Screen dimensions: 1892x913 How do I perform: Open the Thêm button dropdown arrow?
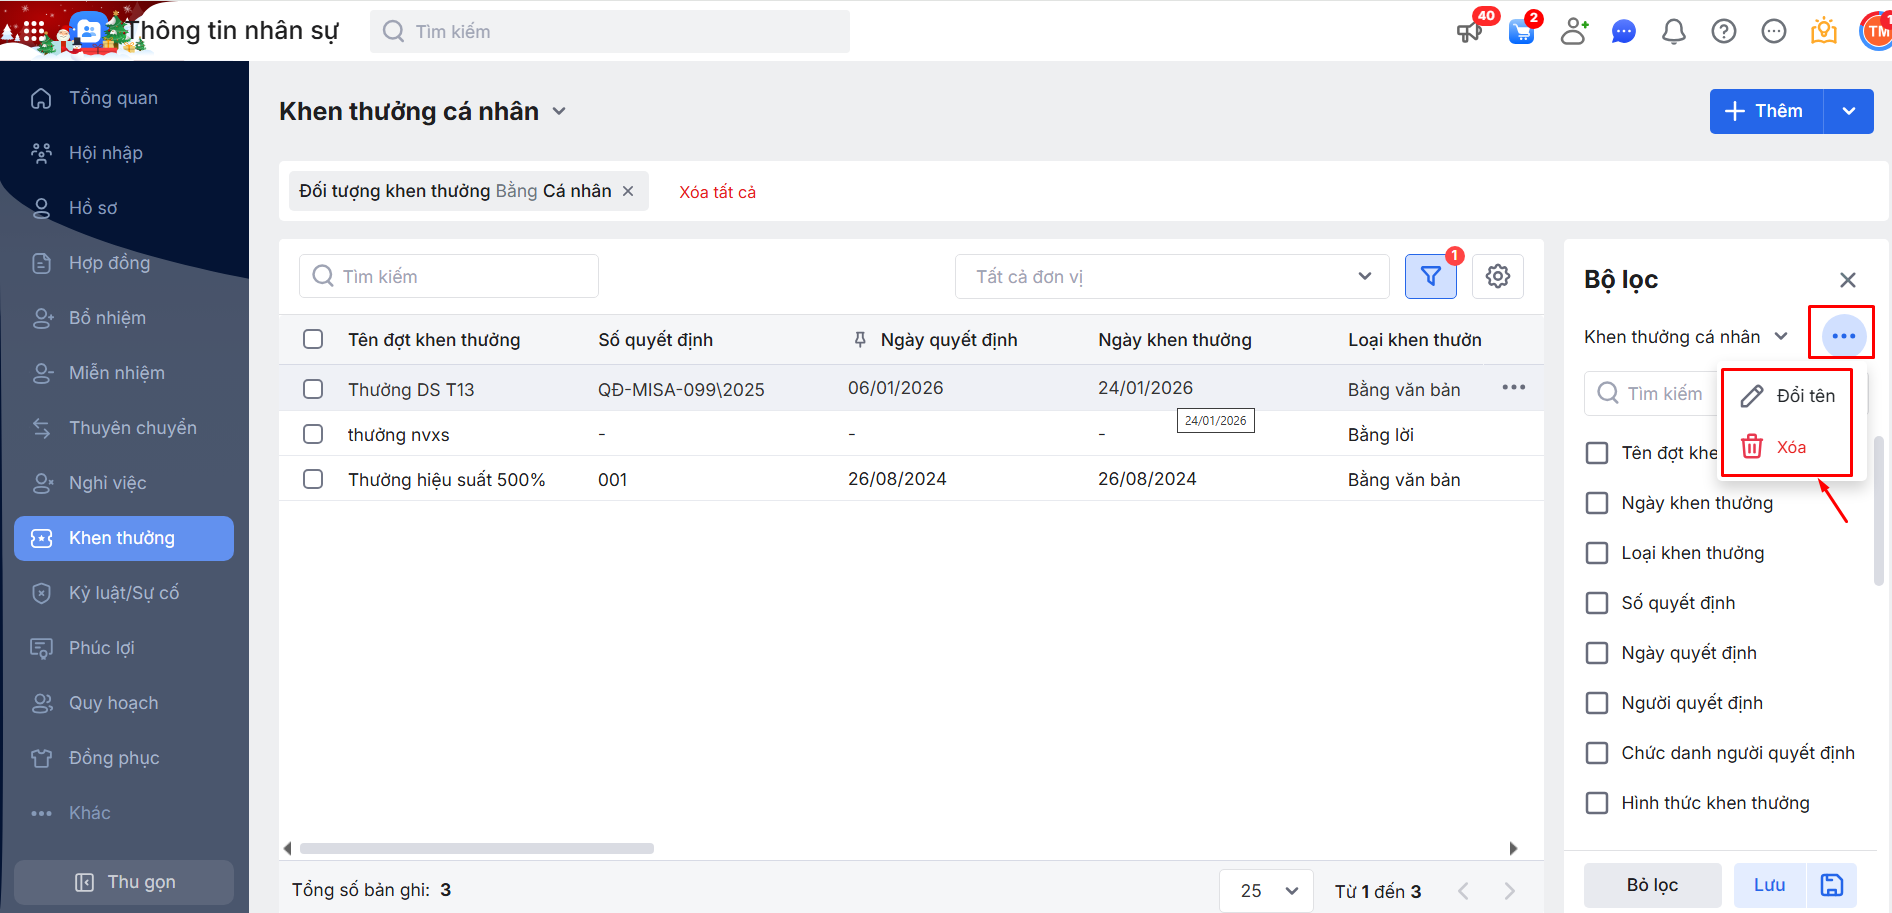tap(1849, 111)
